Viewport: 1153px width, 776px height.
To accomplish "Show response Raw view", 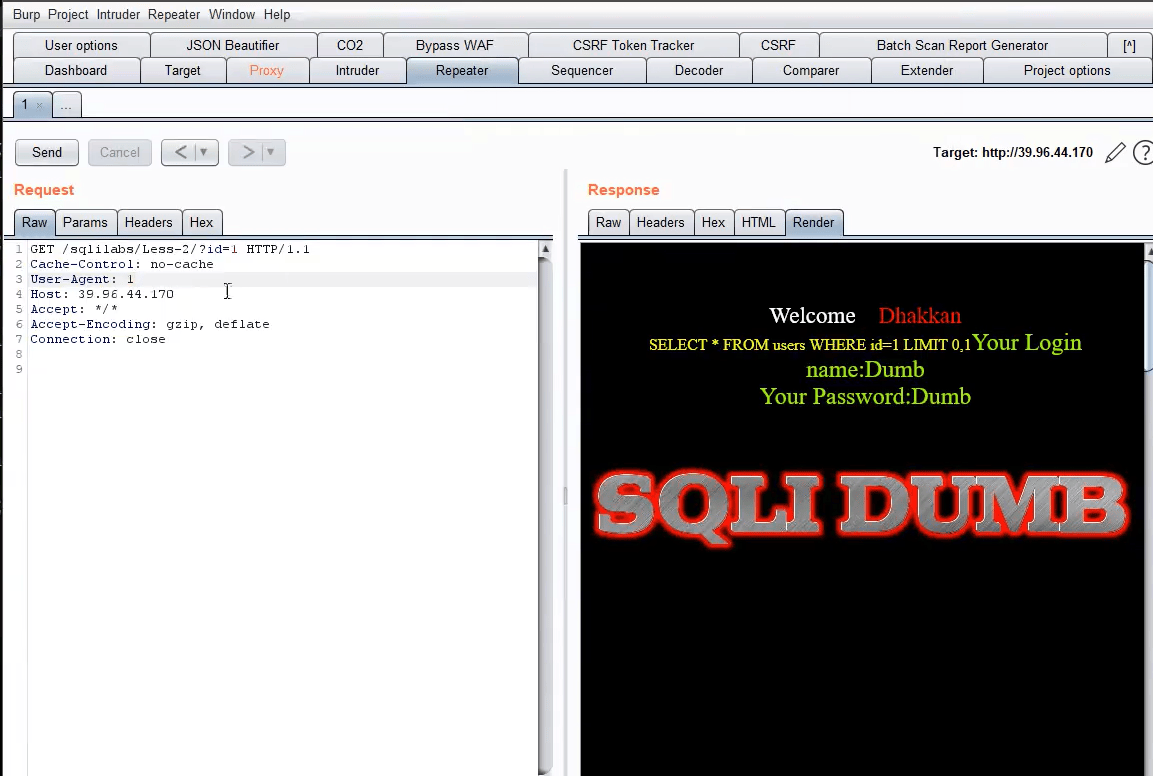I will click(608, 222).
